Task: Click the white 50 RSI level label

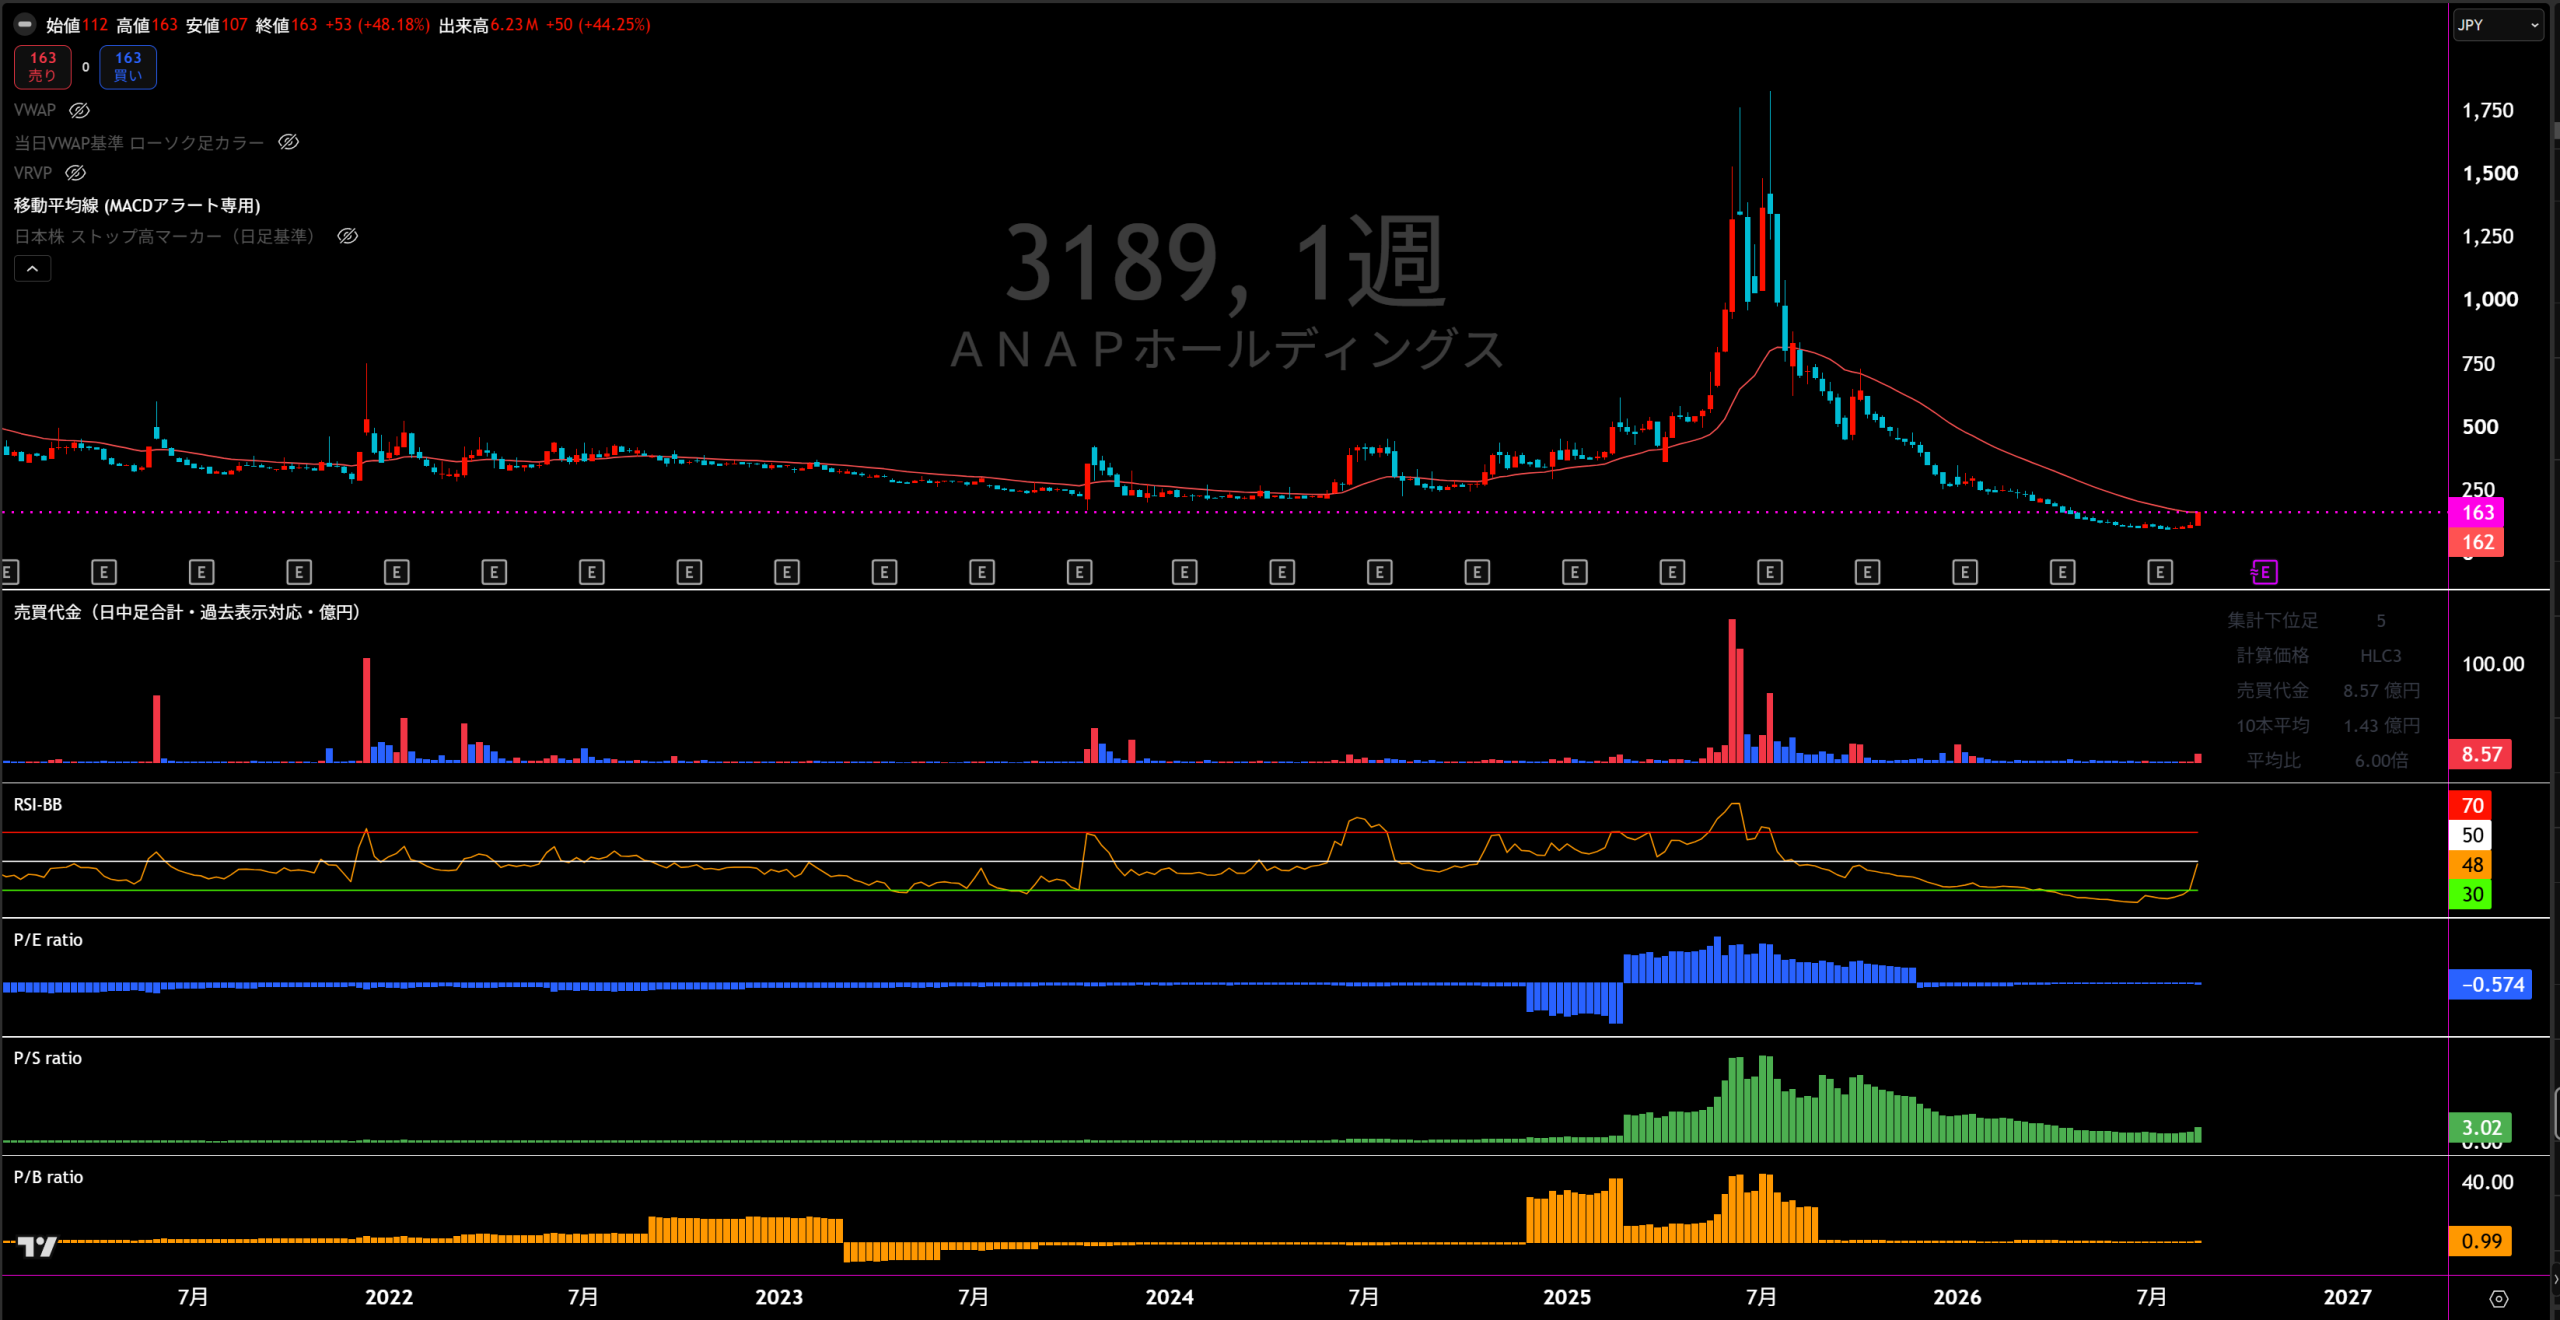Action: 2471,835
